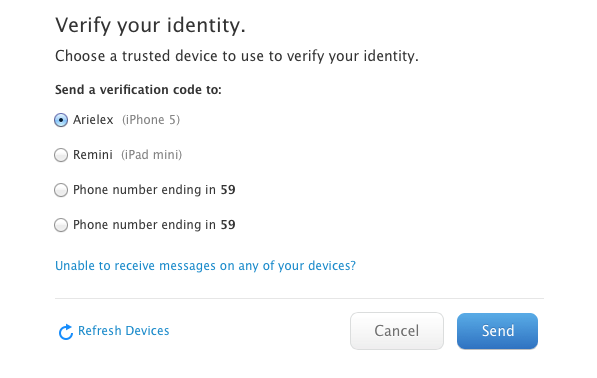Select the Remini radio button
This screenshot has width=597, height=378.
click(x=61, y=155)
